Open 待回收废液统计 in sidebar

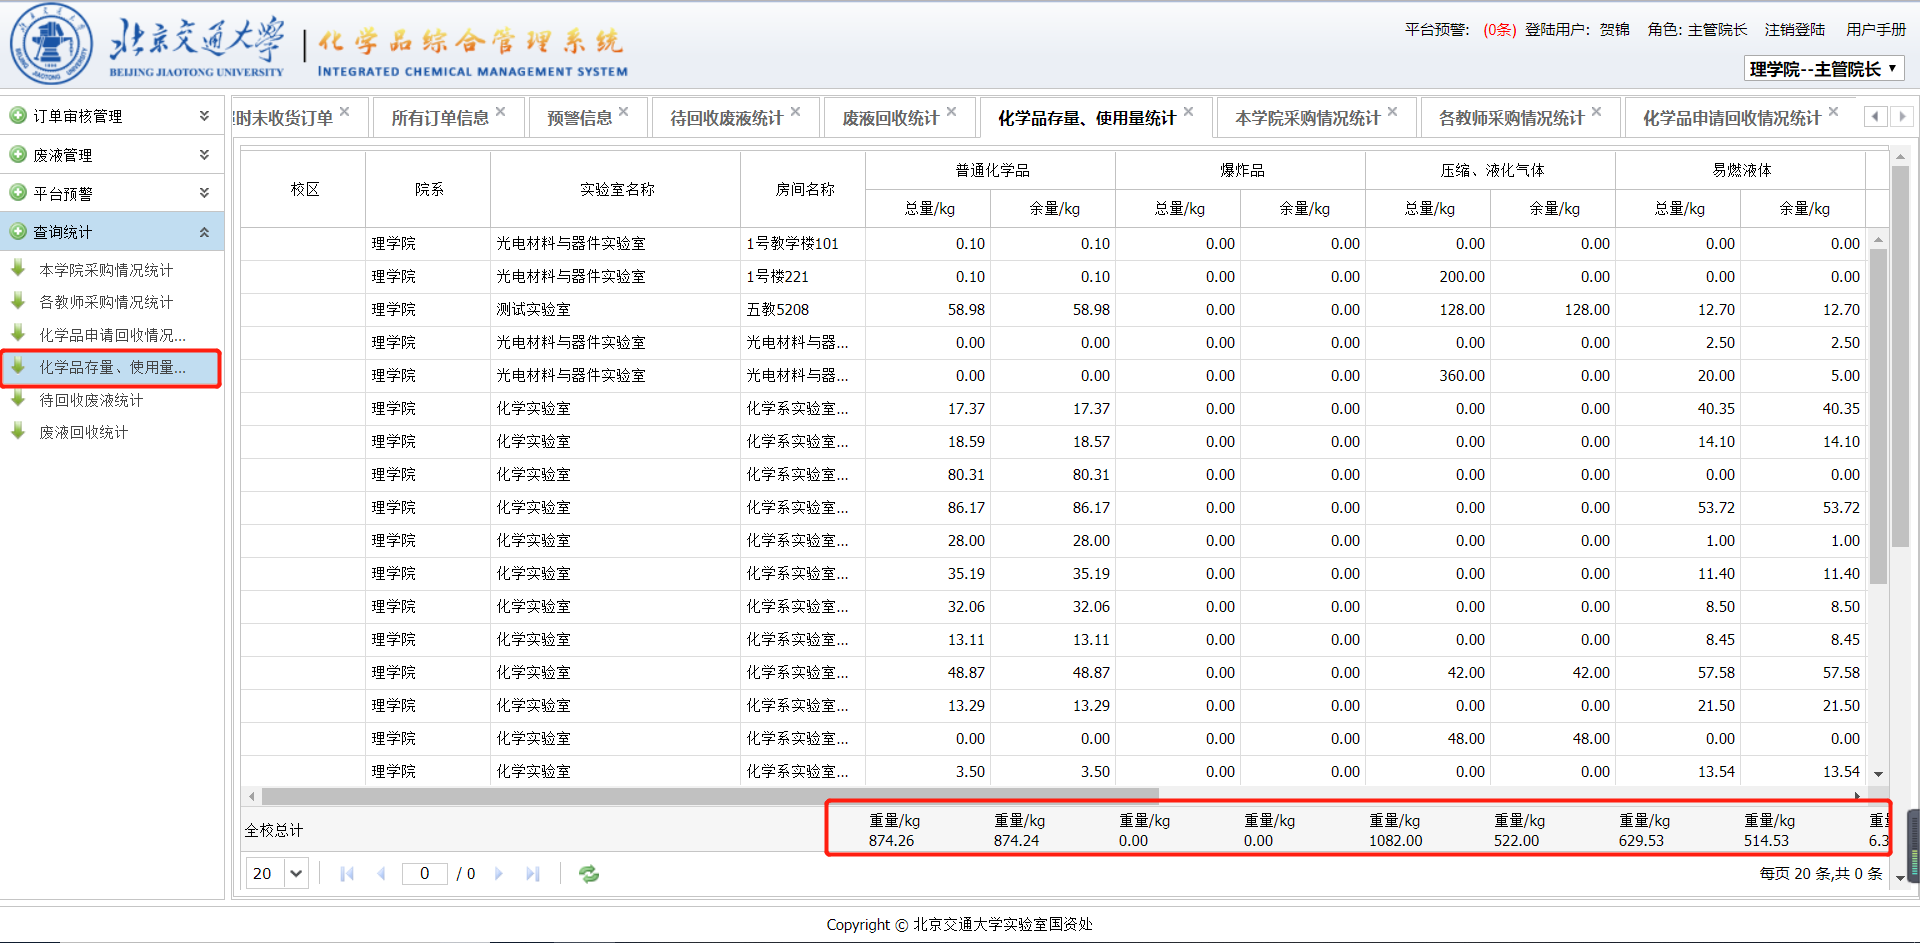[x=91, y=400]
